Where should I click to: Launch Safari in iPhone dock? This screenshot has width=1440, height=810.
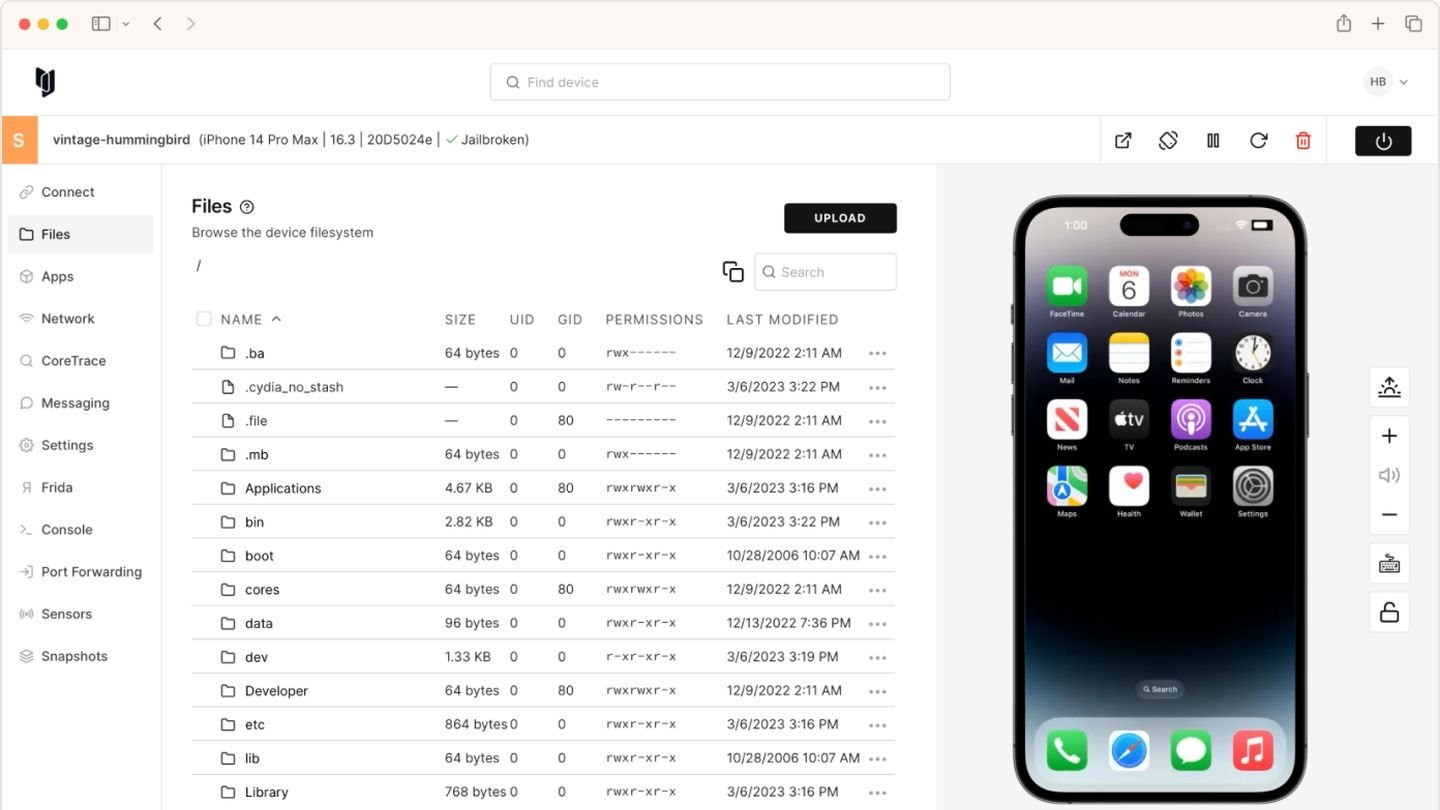[1129, 750]
